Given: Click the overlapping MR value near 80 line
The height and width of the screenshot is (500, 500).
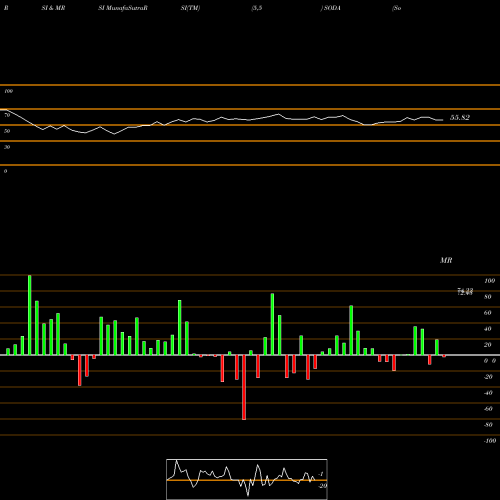Looking at the screenshot, I should tap(465, 292).
